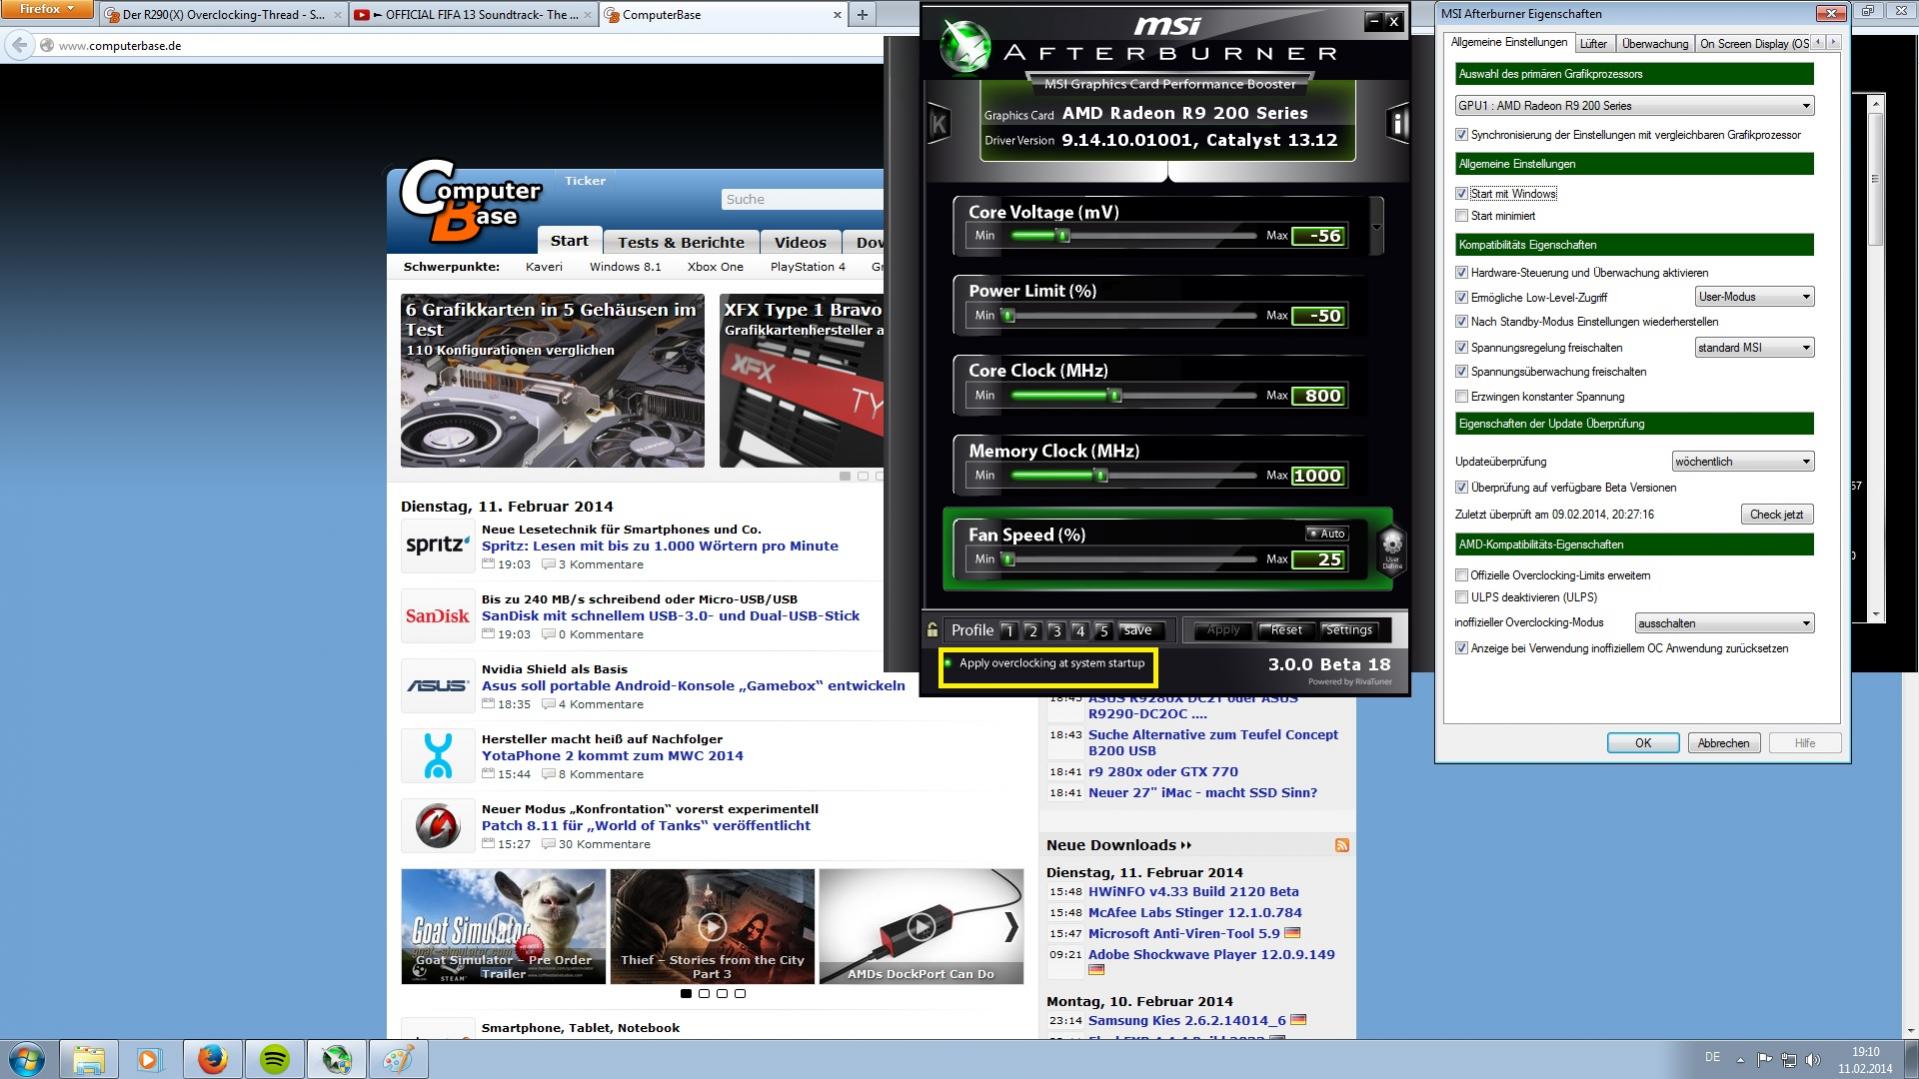Open the primary GPU selection dropdown
Viewport: 1919px width, 1079px height.
(1634, 106)
